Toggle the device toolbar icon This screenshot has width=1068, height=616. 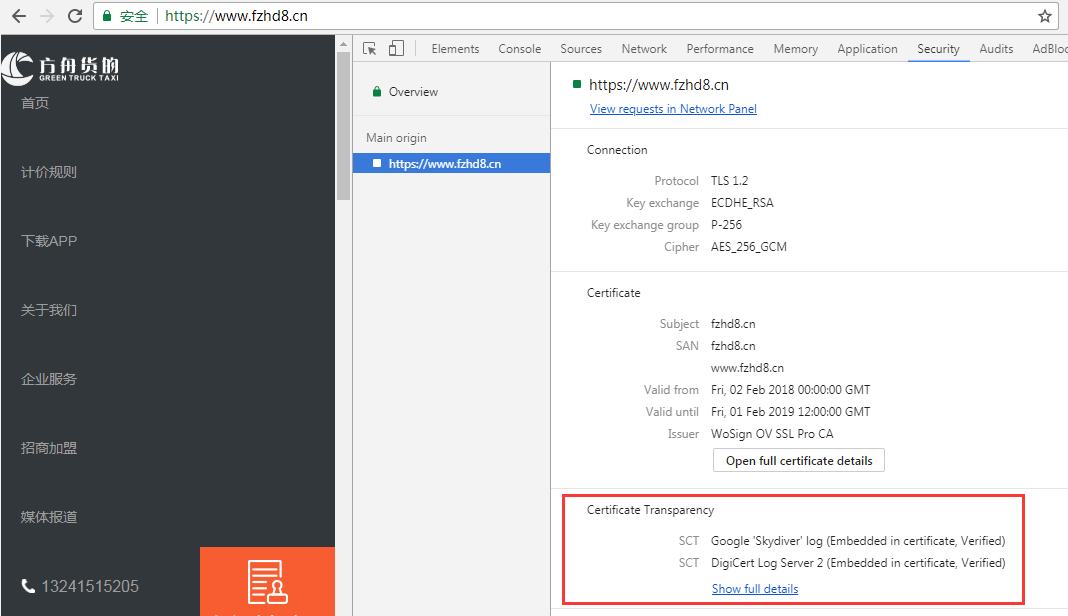396,48
